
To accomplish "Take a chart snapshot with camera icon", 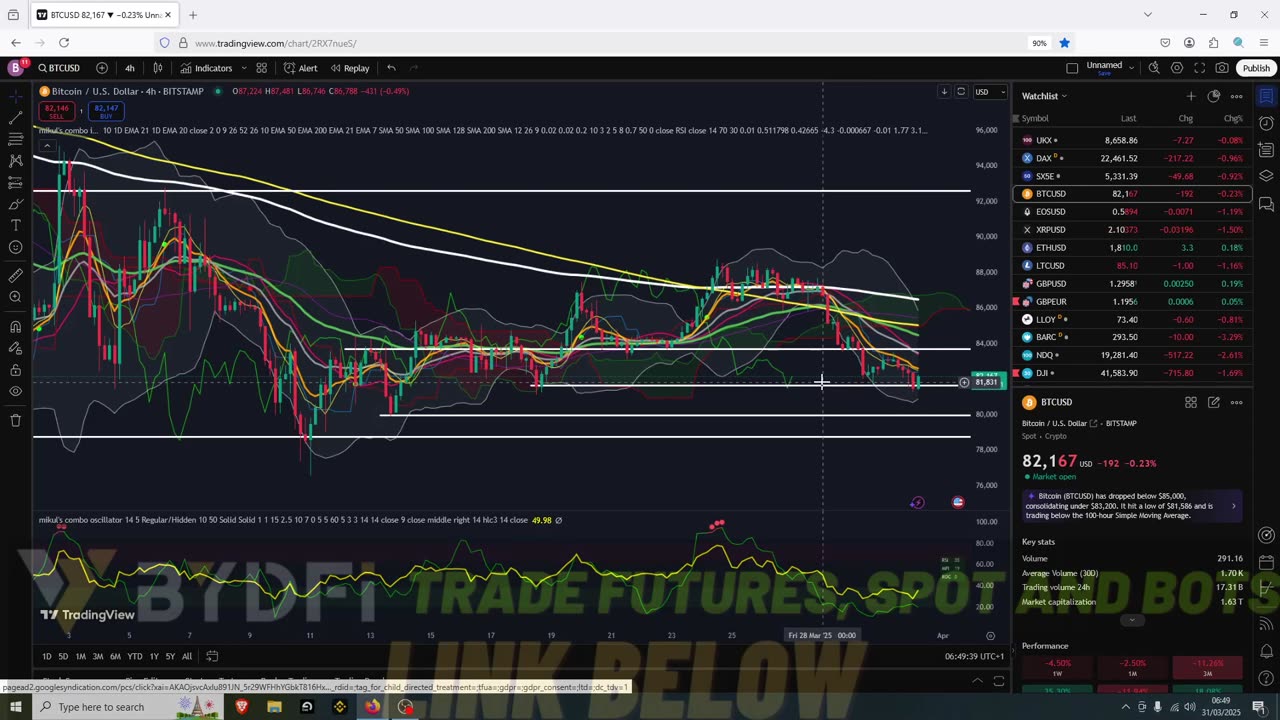I will click(x=1222, y=68).
